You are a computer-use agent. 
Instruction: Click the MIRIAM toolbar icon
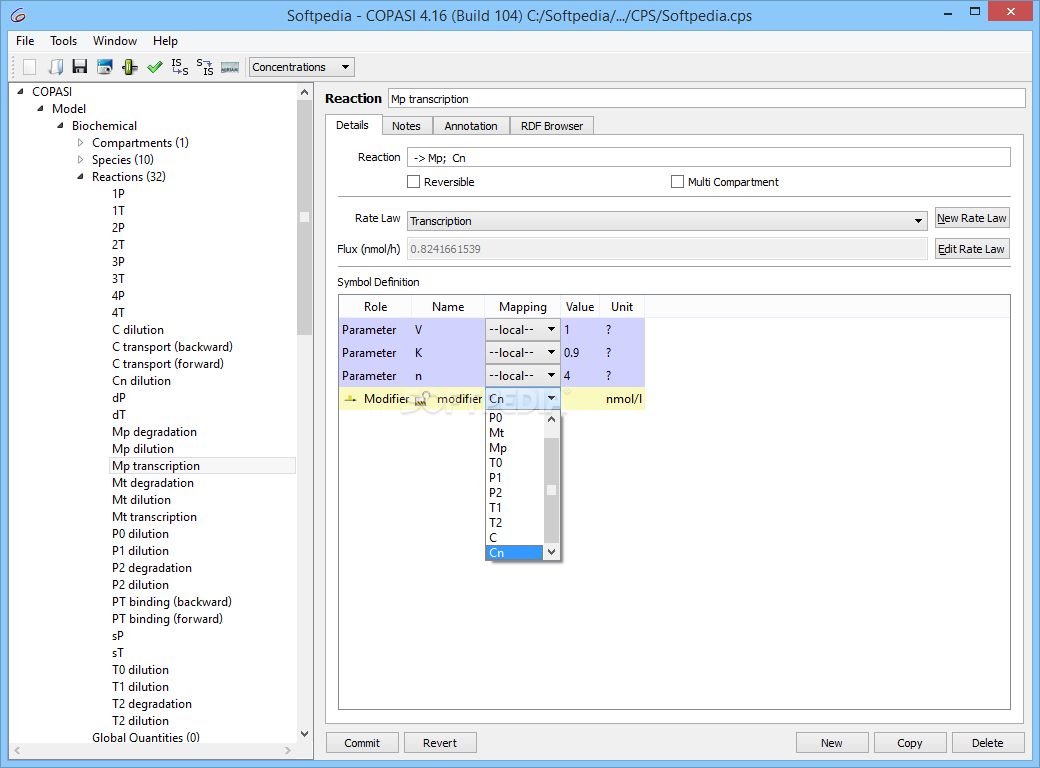click(x=229, y=67)
